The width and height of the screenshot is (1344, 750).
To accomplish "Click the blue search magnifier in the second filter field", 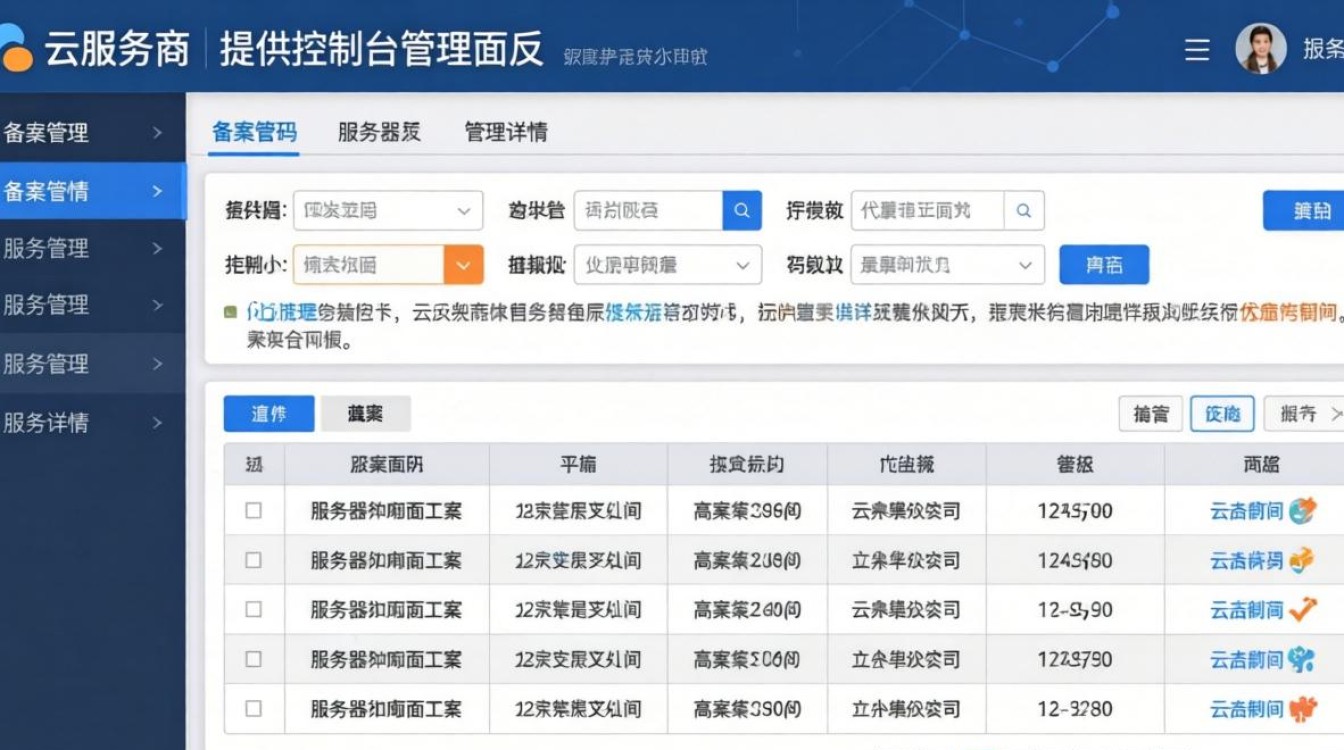I will [741, 210].
